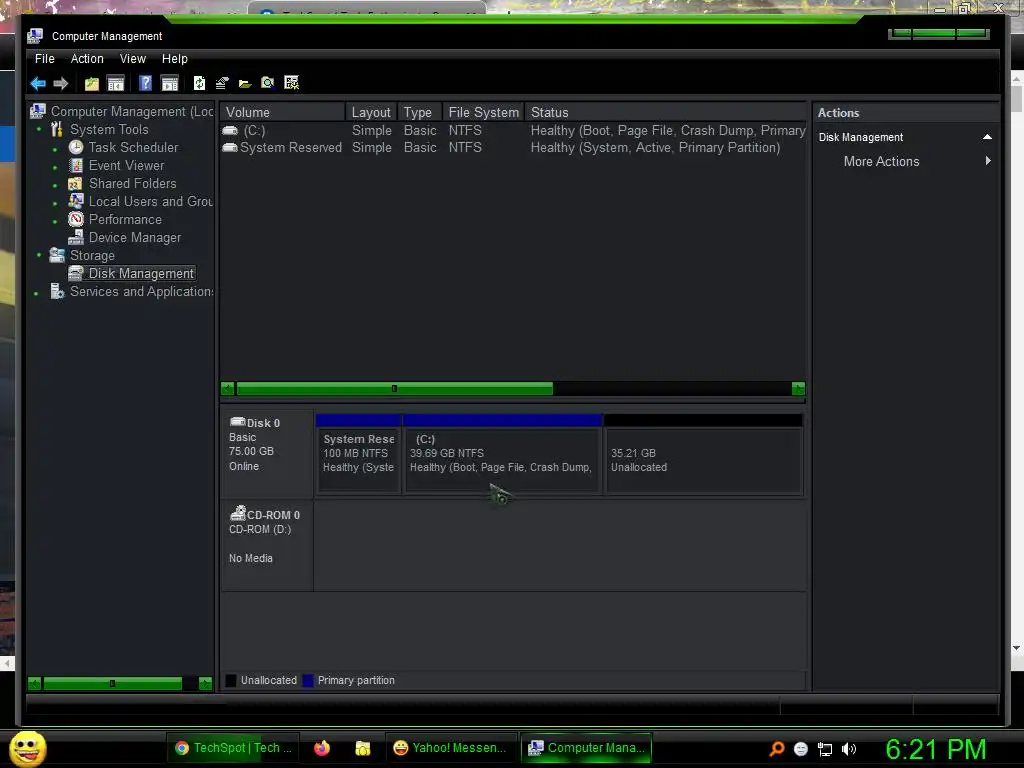Click the blue Primary partition legend swatch
1024x768 pixels.
pos(308,680)
